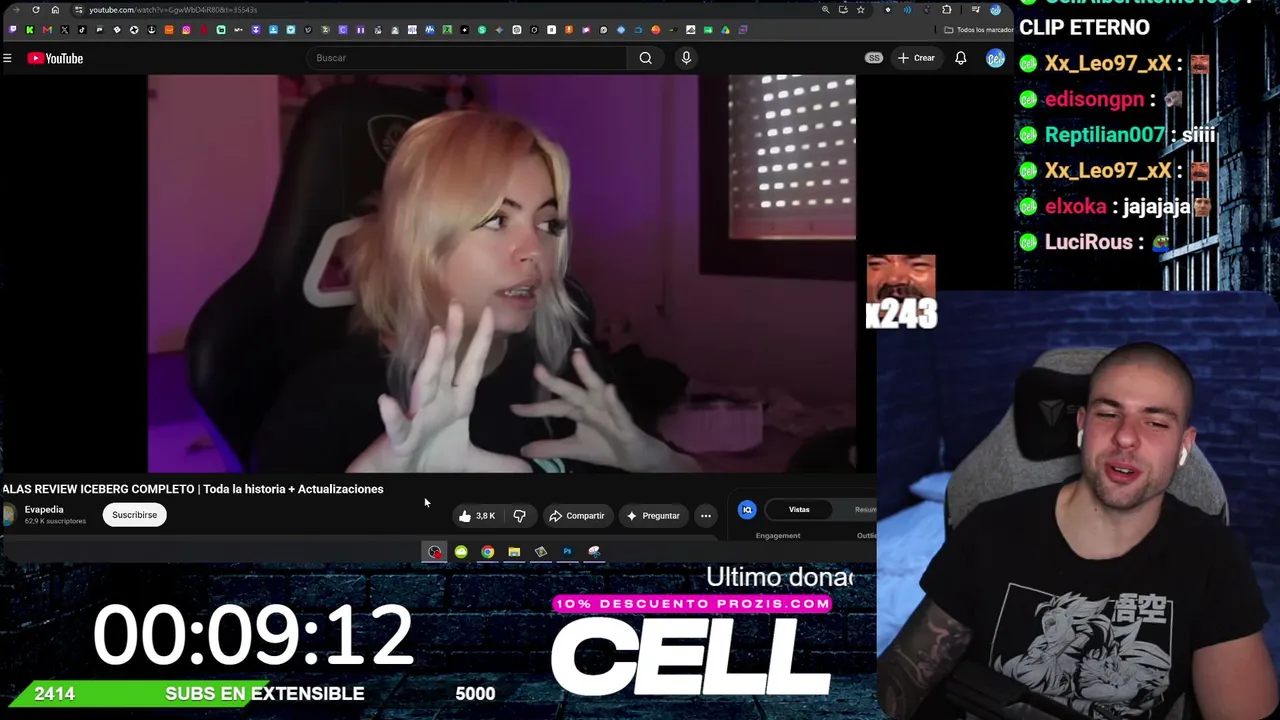Open Photoshop from the taskbar
The width and height of the screenshot is (1280, 720).
point(567,552)
